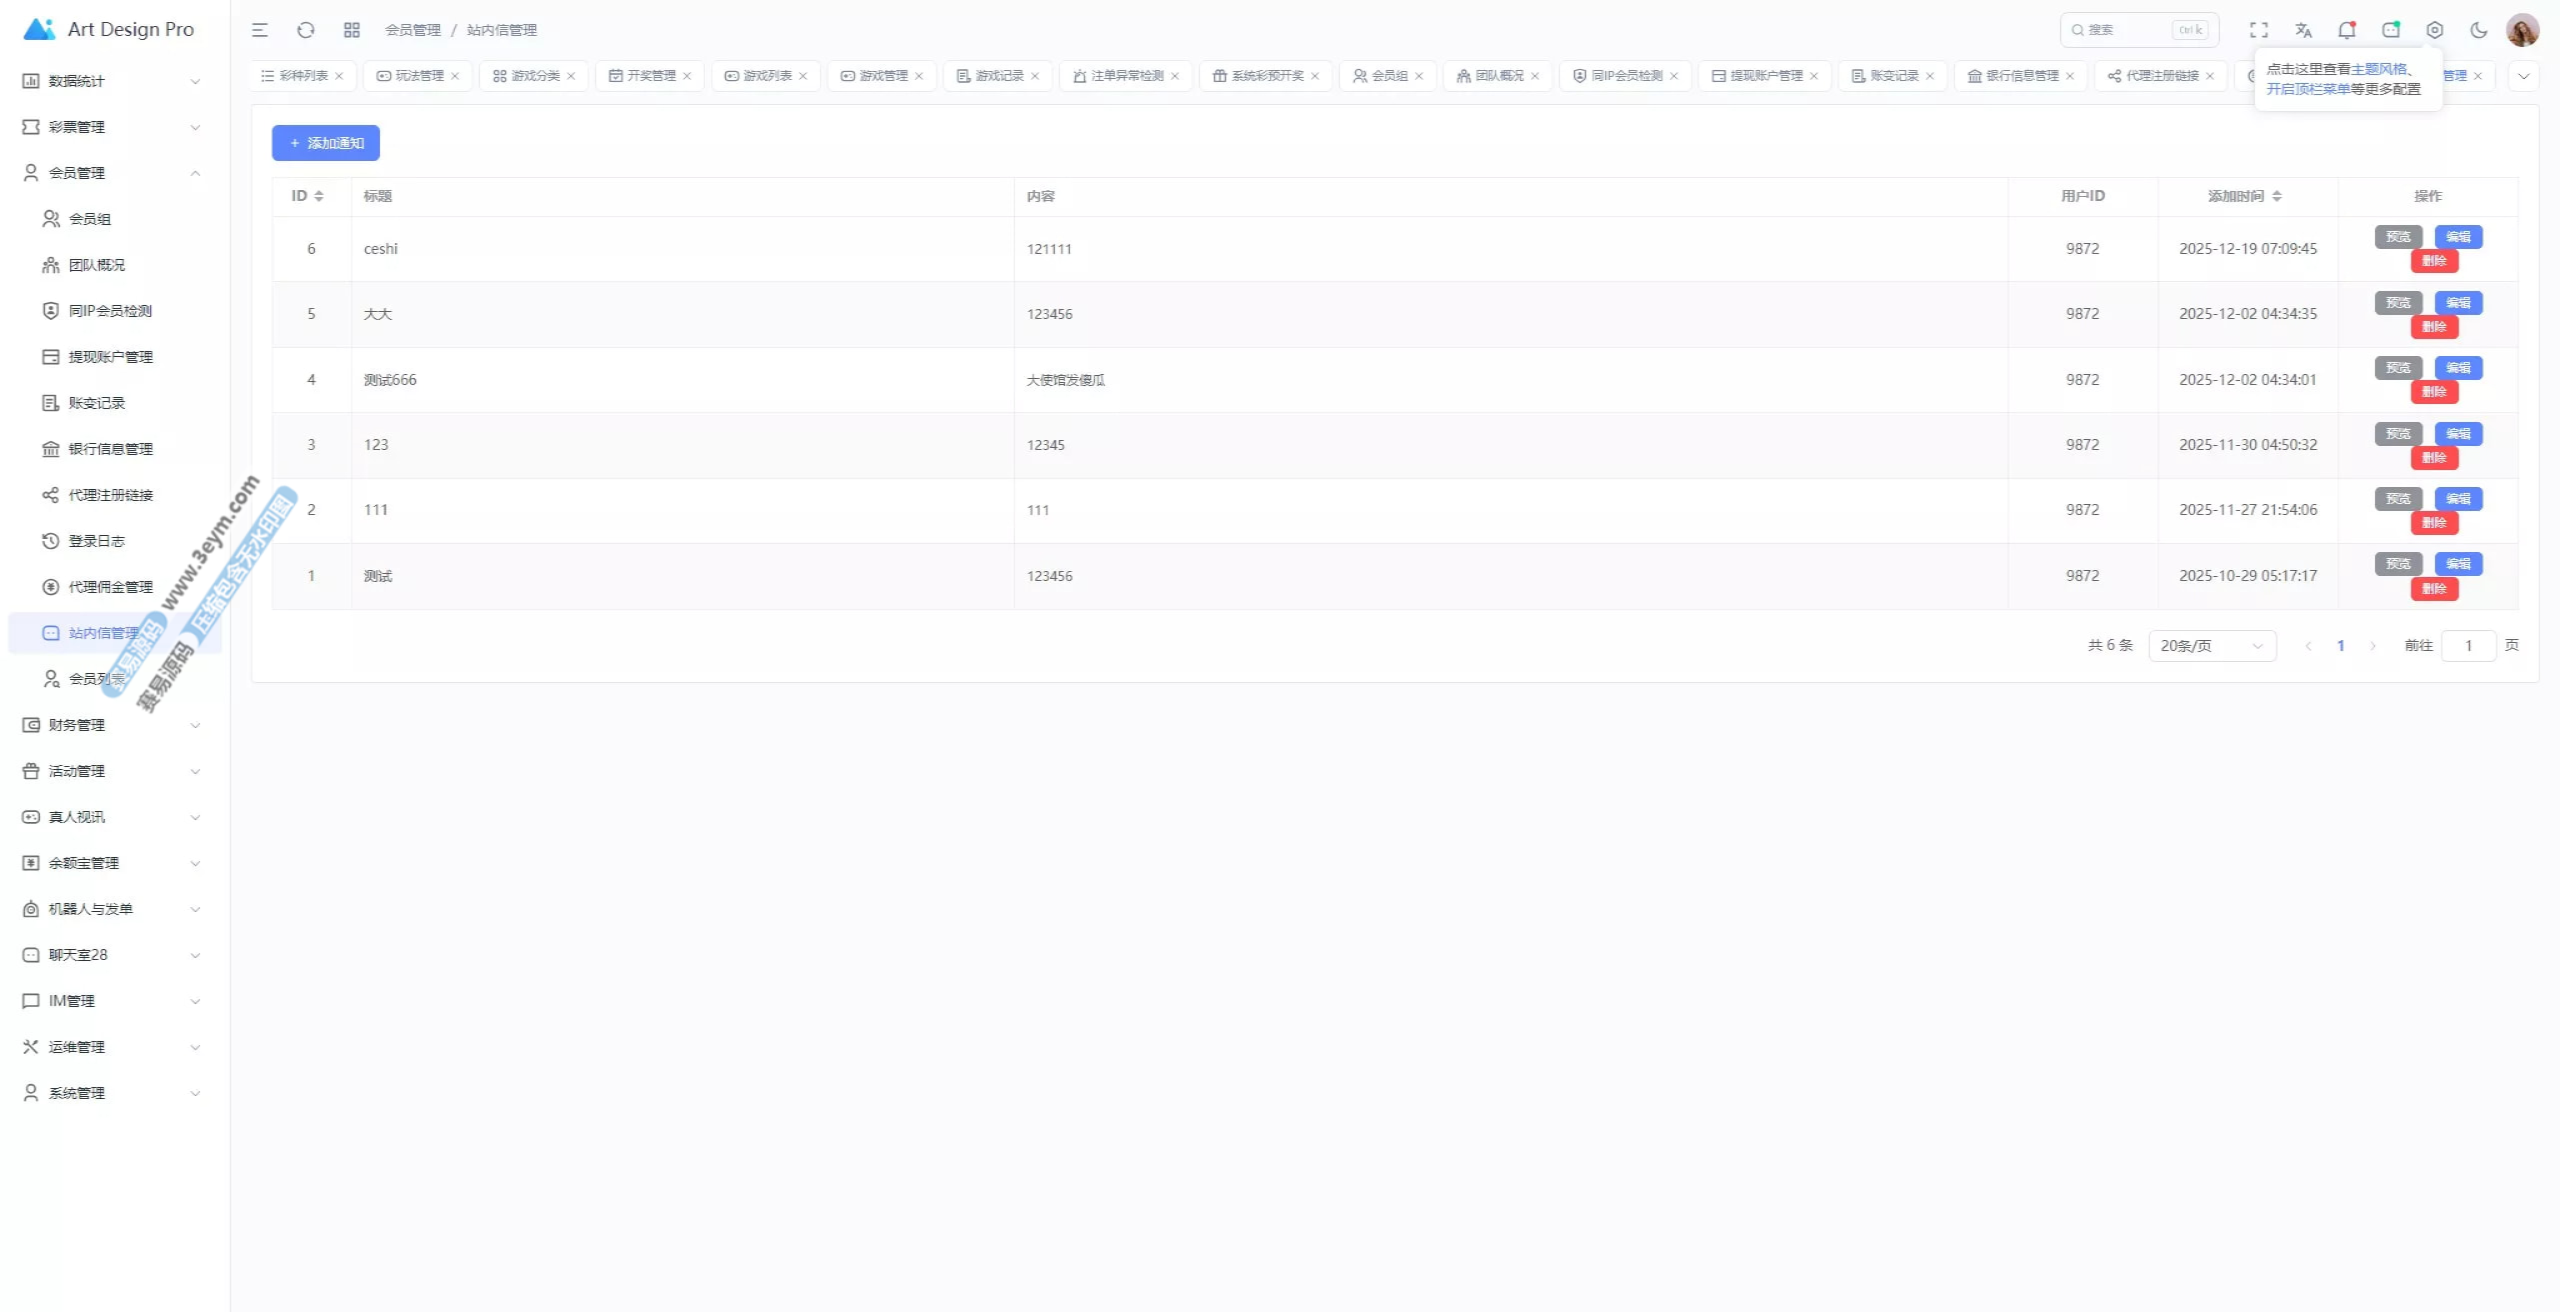
Task: Open the 20条/页 page size dropdown
Action: 2211,646
